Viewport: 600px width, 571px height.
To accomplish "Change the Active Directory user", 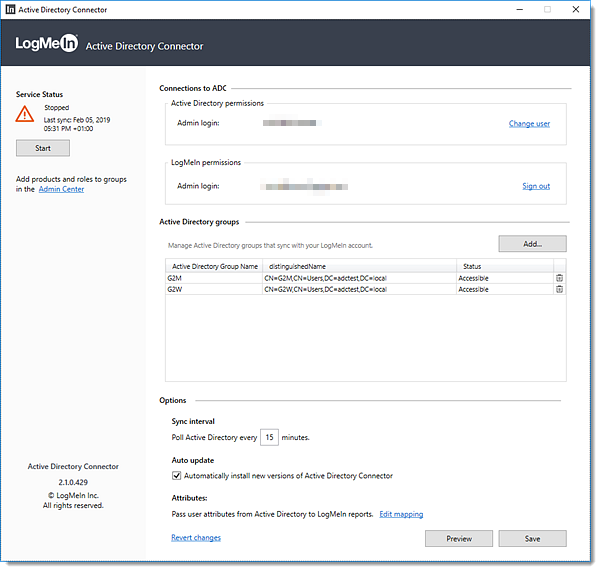I will (x=529, y=124).
